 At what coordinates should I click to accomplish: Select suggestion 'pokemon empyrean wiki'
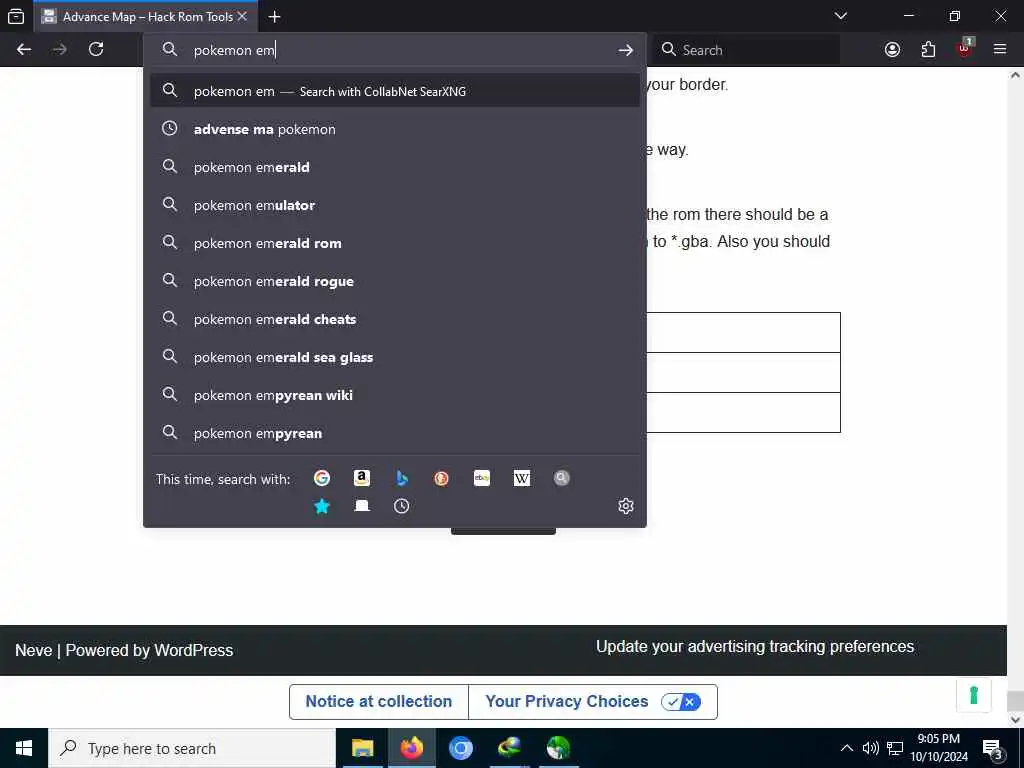(x=394, y=395)
